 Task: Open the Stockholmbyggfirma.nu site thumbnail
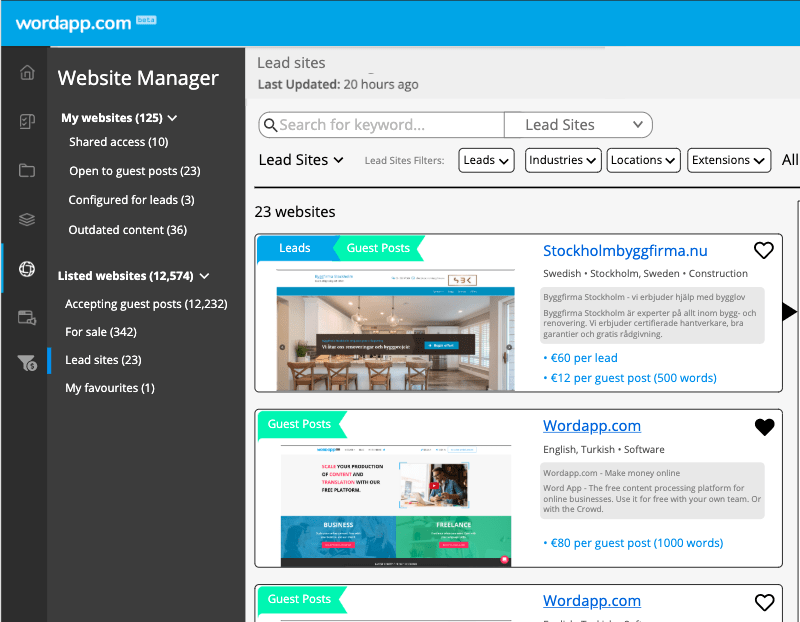pos(395,330)
